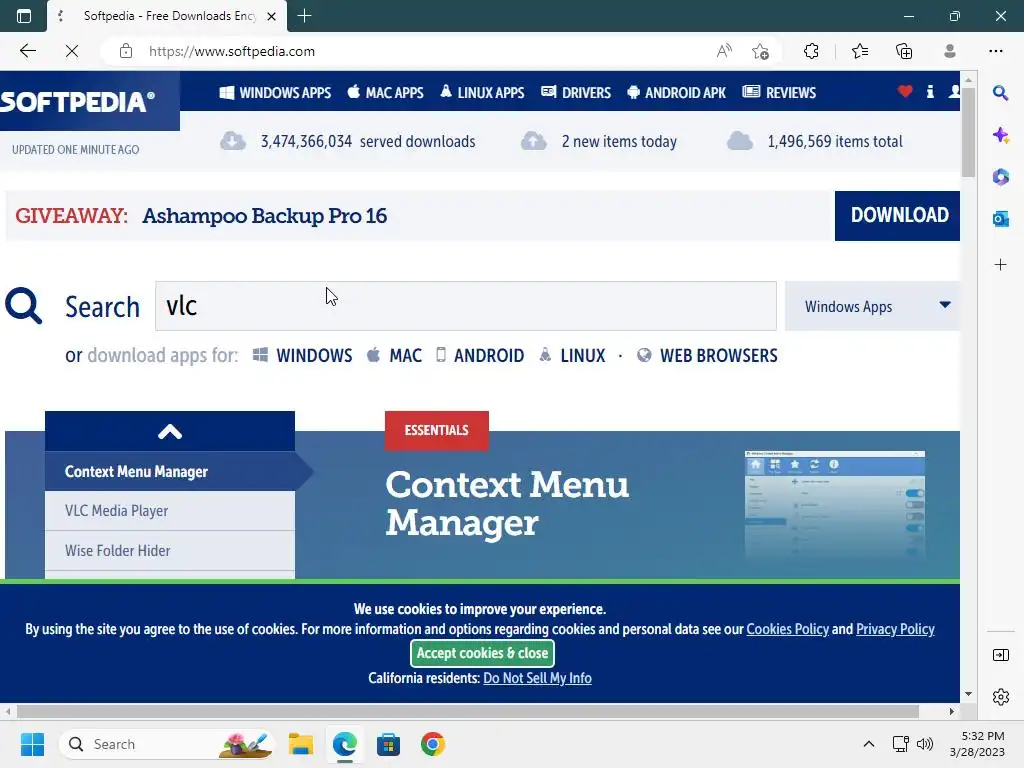Open Microsoft Store from taskbar
This screenshot has width=1024, height=768.
coord(388,744)
